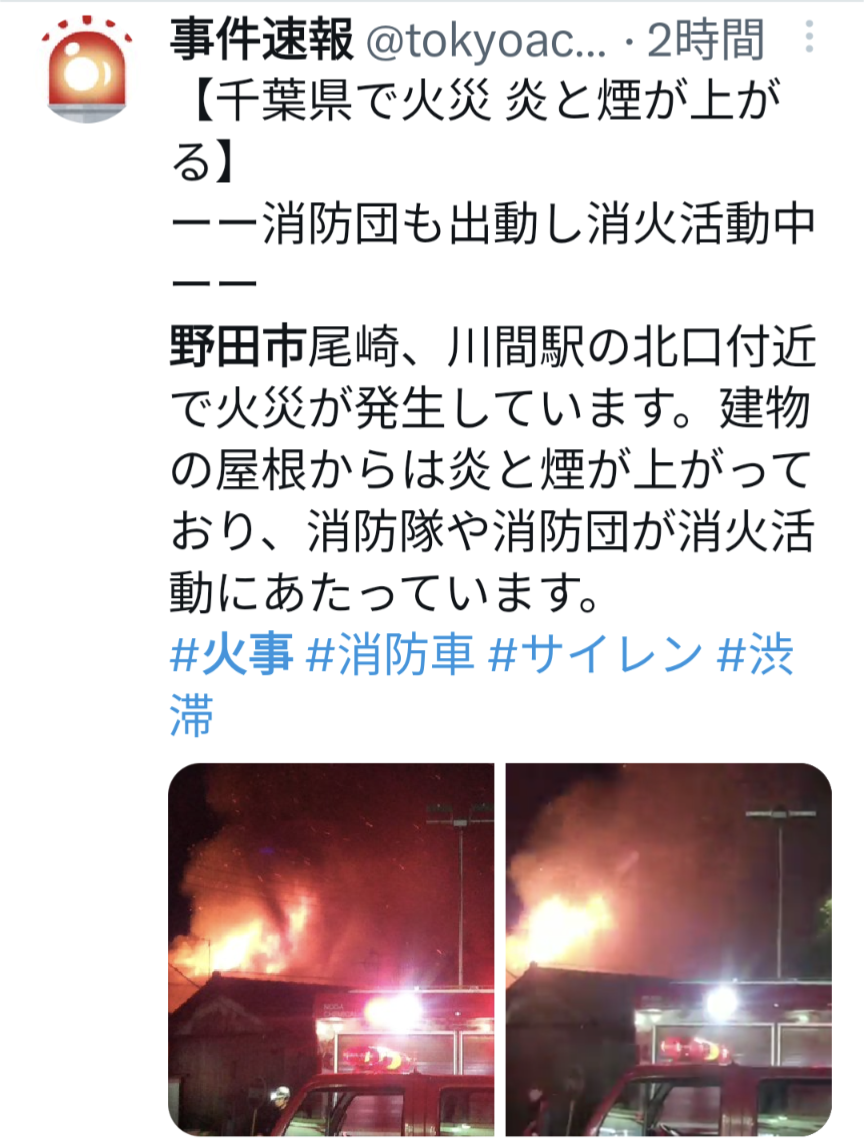Open the 事件速報 account name
The width and height of the screenshot is (864, 1148).
pos(262,40)
